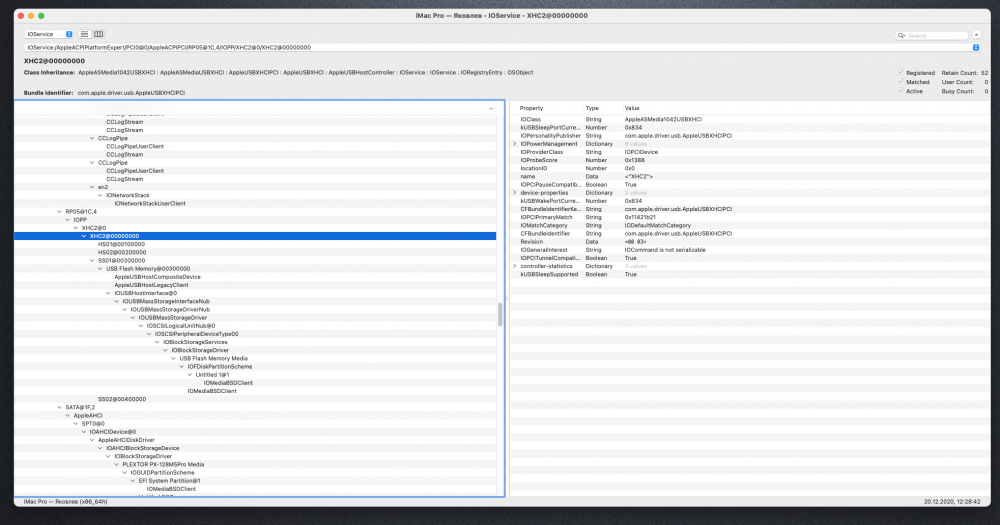Select the IOProbeScore property row
This screenshot has height=525, width=1000.
(750, 160)
